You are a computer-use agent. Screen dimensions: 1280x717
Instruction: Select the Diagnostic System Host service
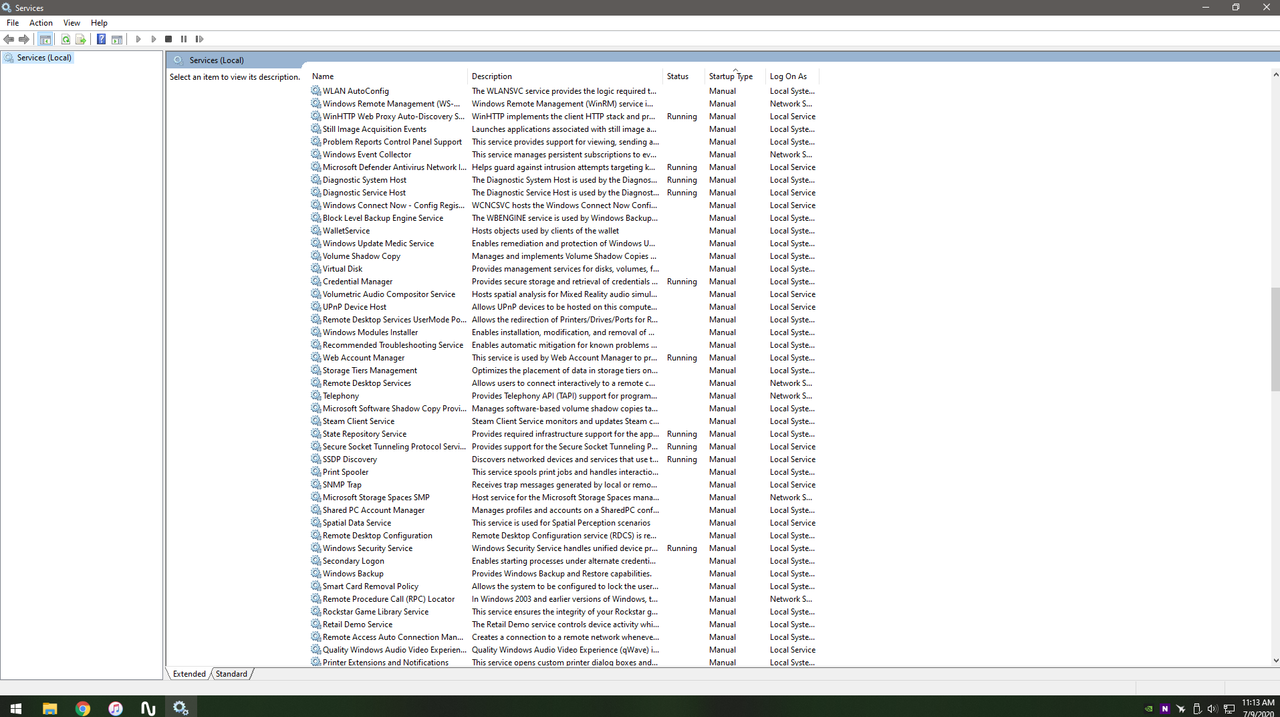coord(564,180)
